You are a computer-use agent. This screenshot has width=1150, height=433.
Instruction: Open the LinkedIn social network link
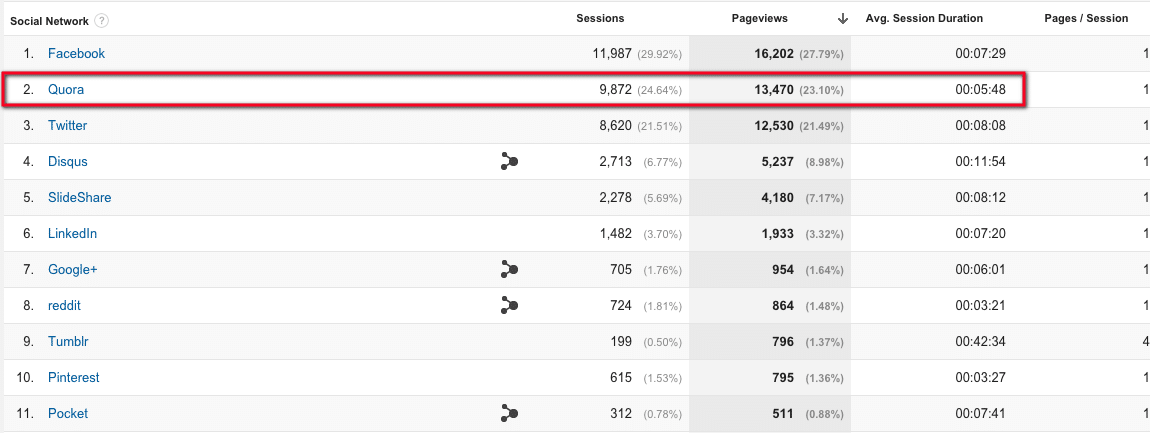tap(72, 233)
